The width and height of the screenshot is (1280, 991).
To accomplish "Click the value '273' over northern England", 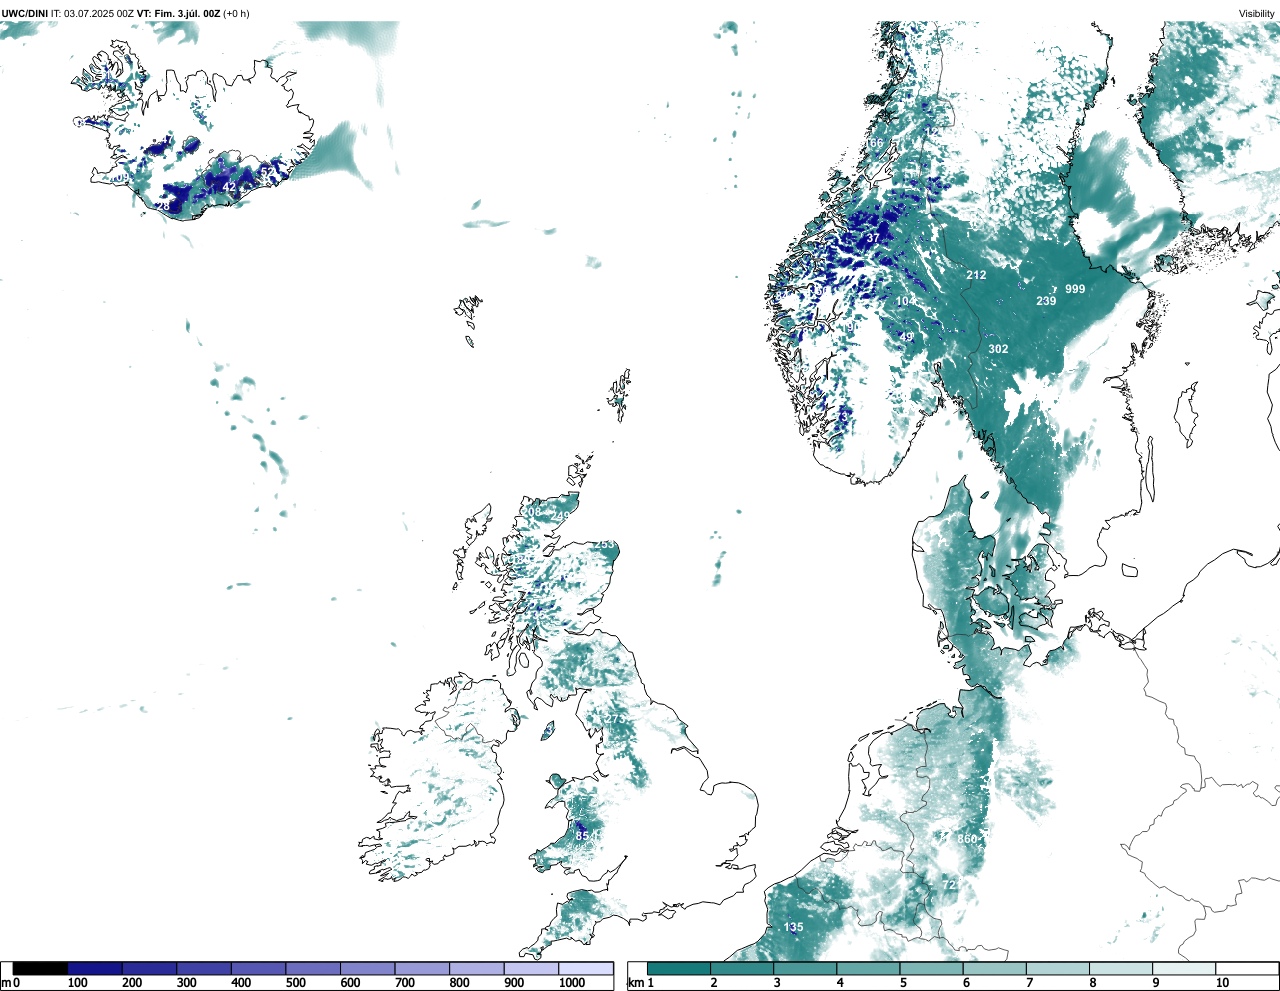I will point(615,719).
